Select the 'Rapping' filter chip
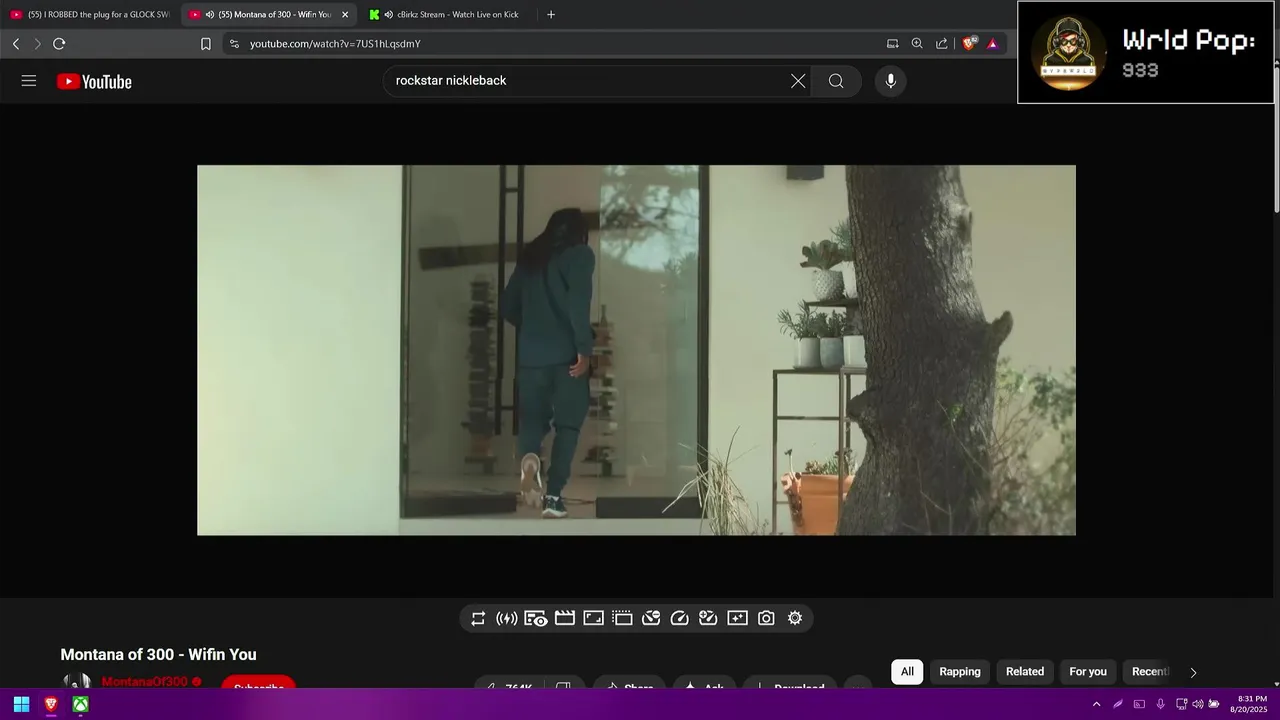This screenshot has width=1280, height=720. (960, 672)
